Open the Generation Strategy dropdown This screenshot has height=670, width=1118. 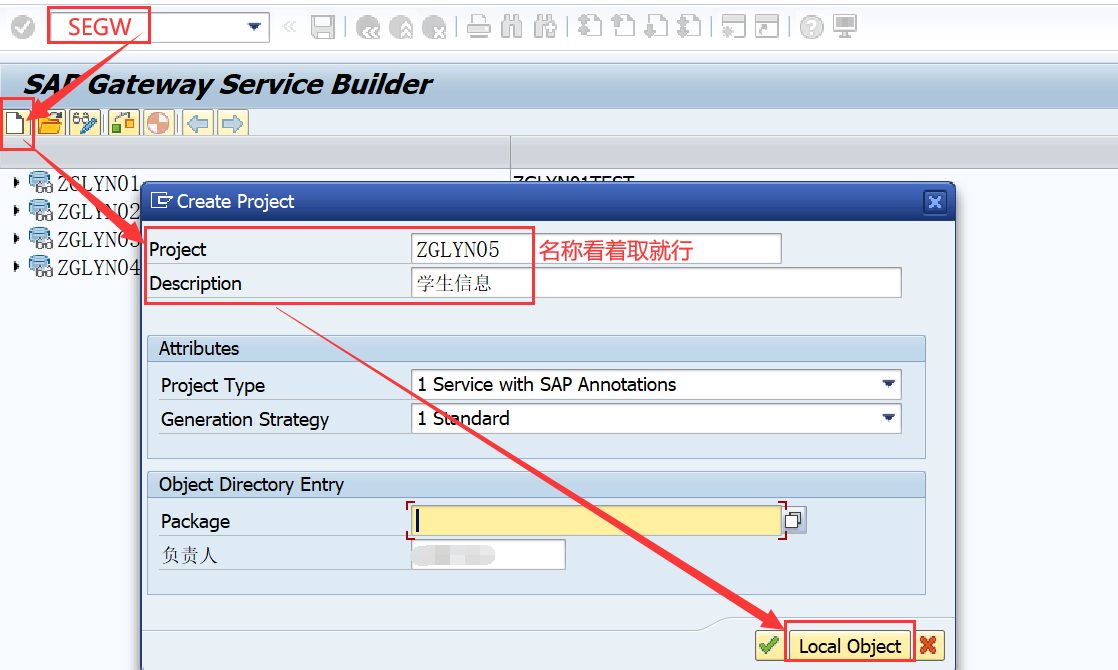coord(888,418)
